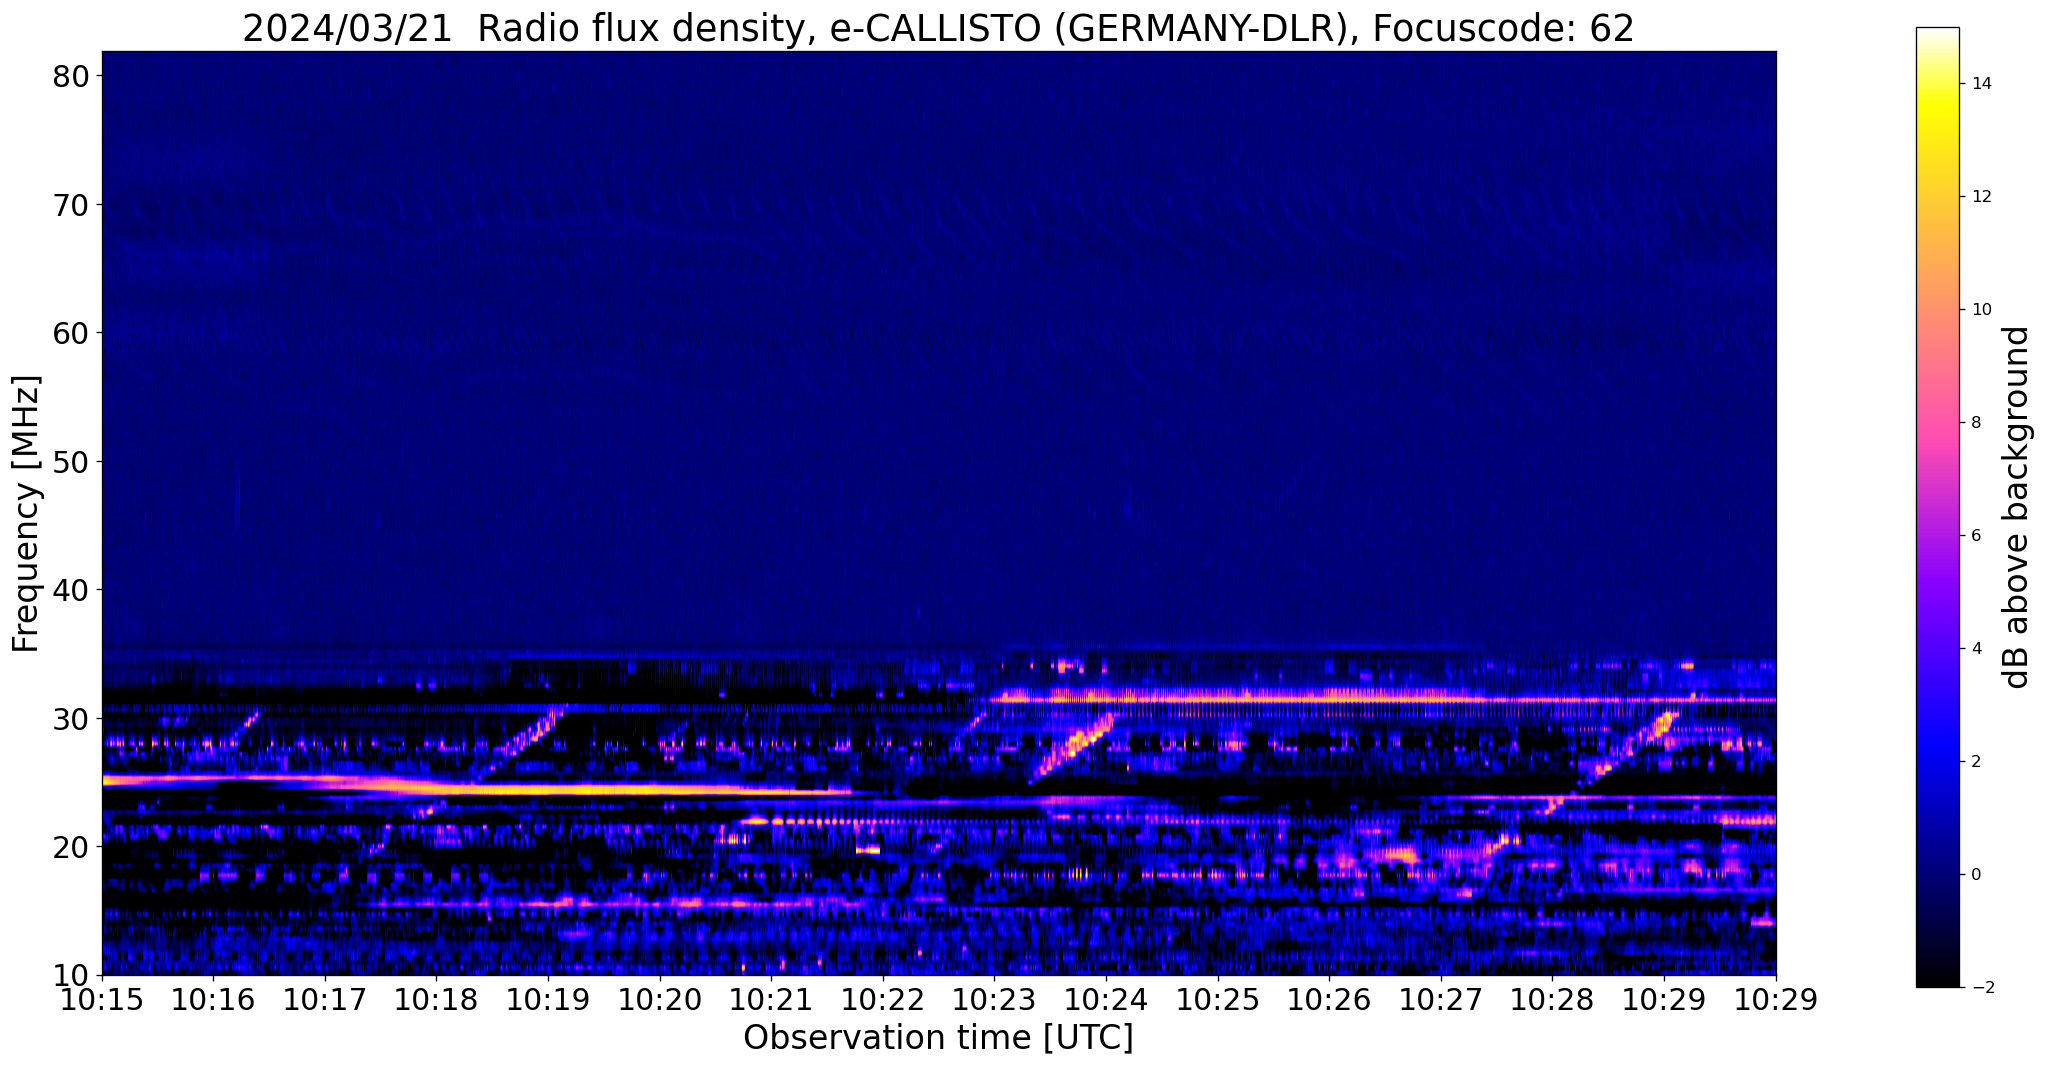Click the 10:17 time tick label
2047x1067 pixels.
pos(325,1000)
